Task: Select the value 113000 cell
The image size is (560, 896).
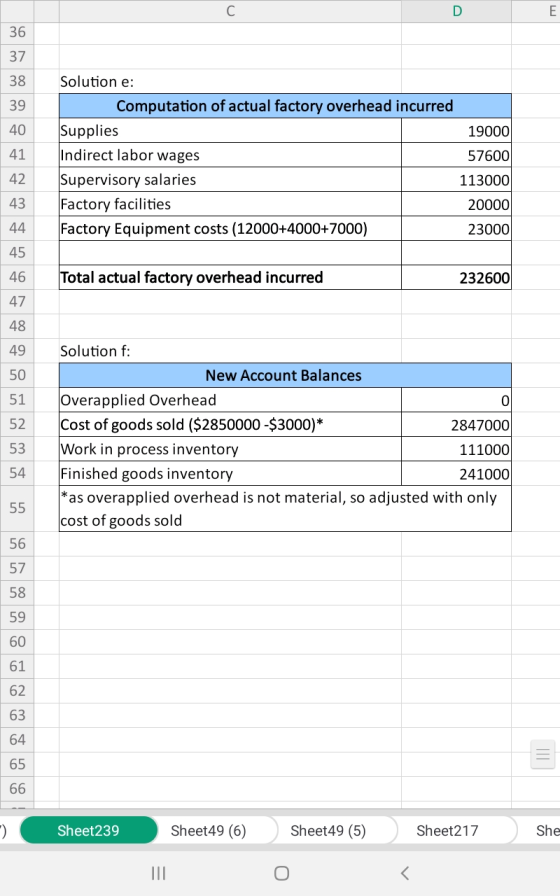Action: [457, 179]
